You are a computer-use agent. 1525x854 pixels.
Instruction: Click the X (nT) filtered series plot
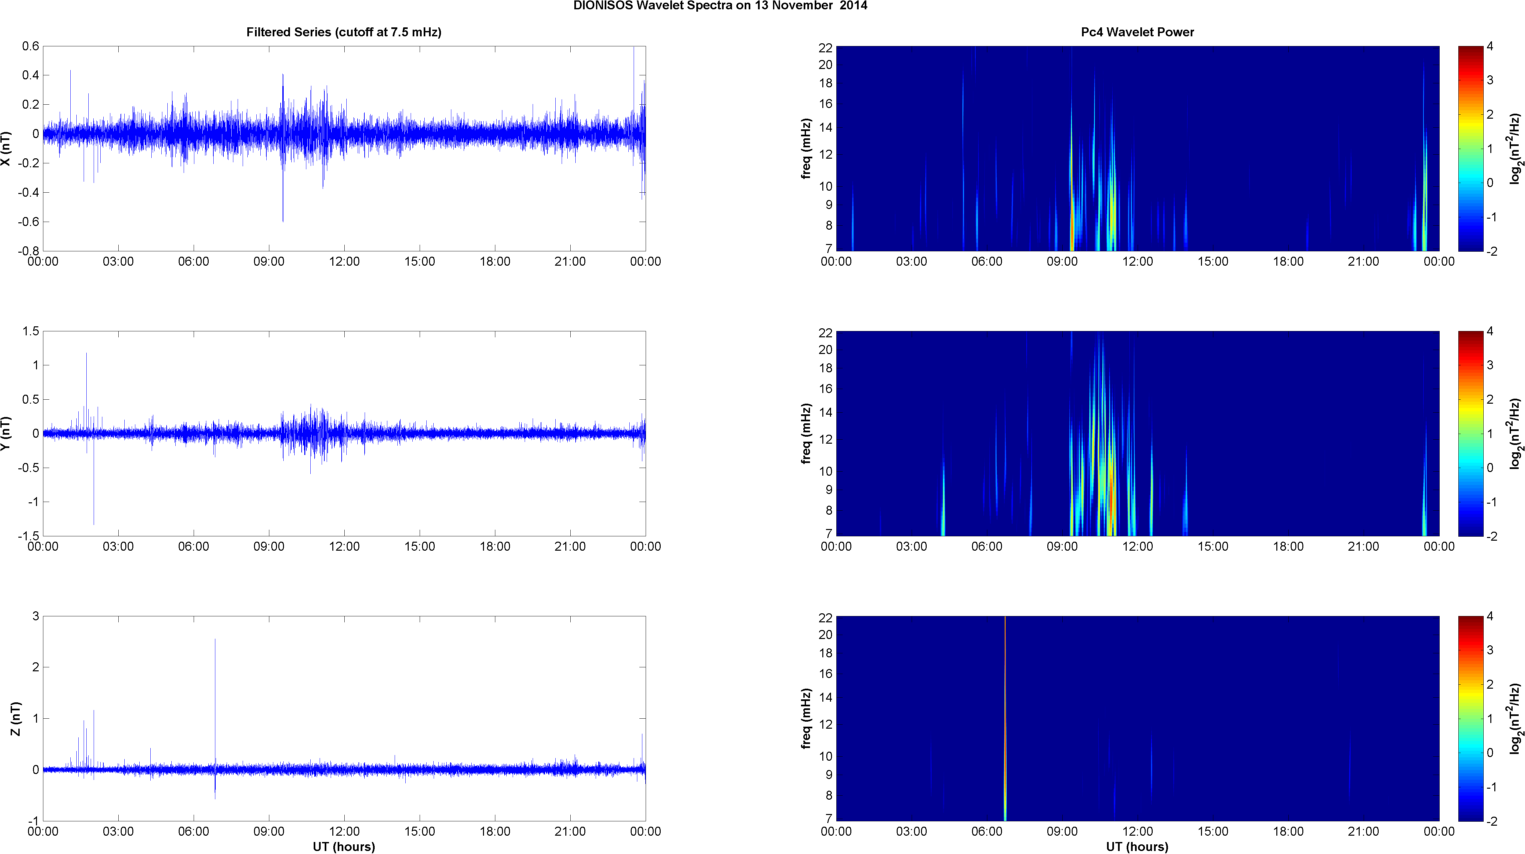click(x=344, y=148)
